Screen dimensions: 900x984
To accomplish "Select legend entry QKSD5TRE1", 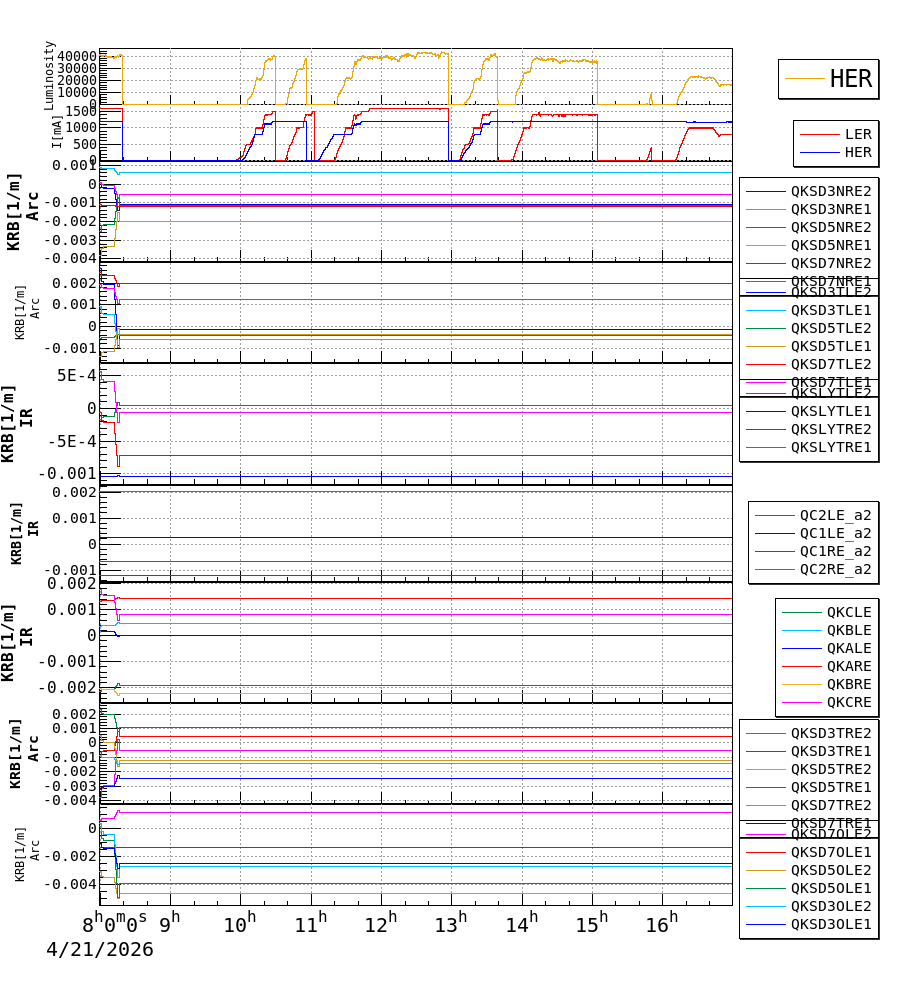I will [x=831, y=788].
